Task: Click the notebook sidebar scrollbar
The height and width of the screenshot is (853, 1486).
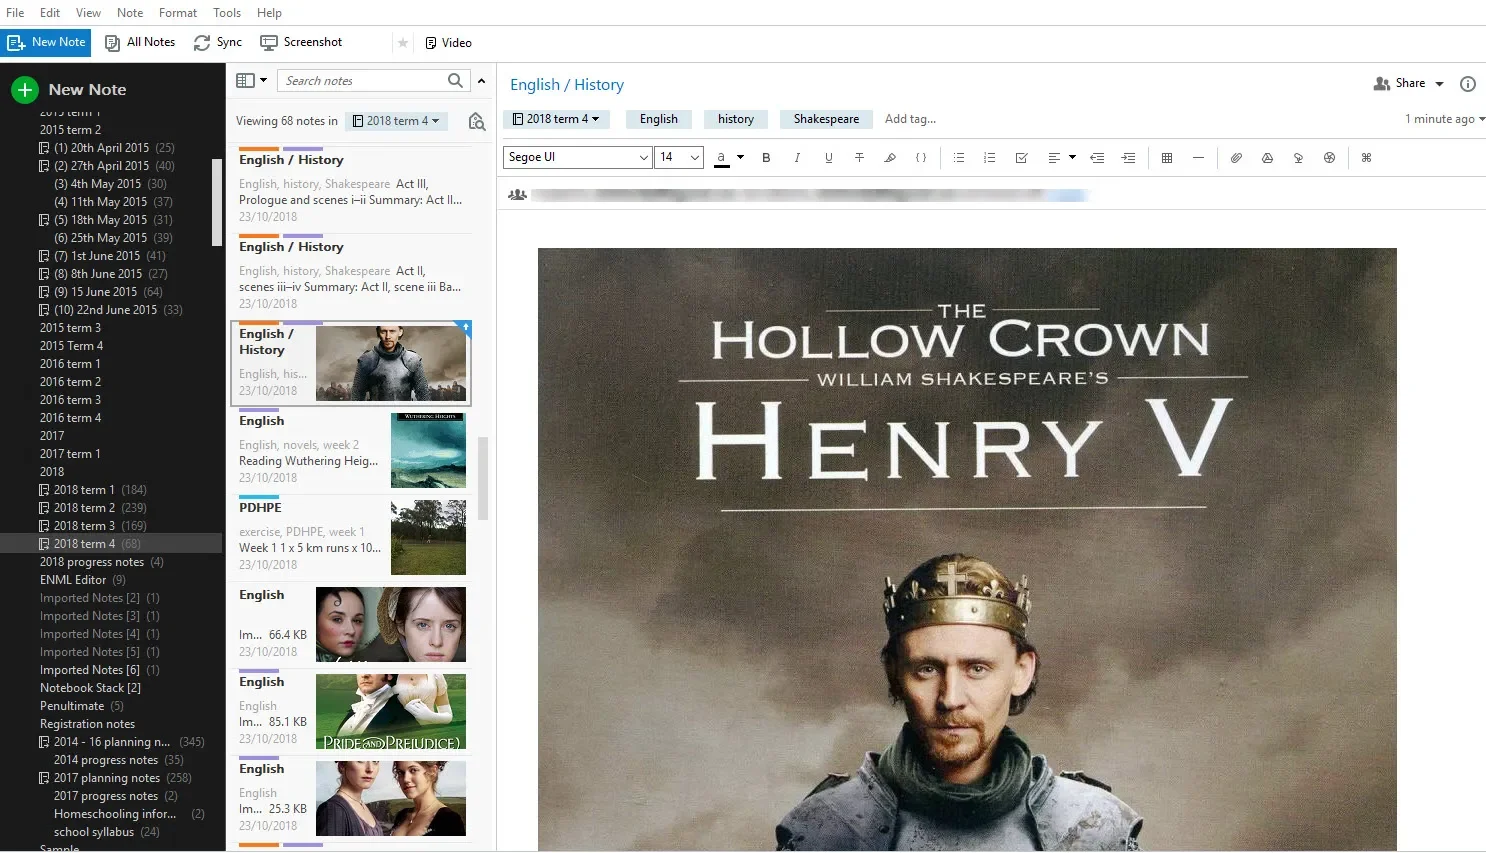Action: coord(217,202)
